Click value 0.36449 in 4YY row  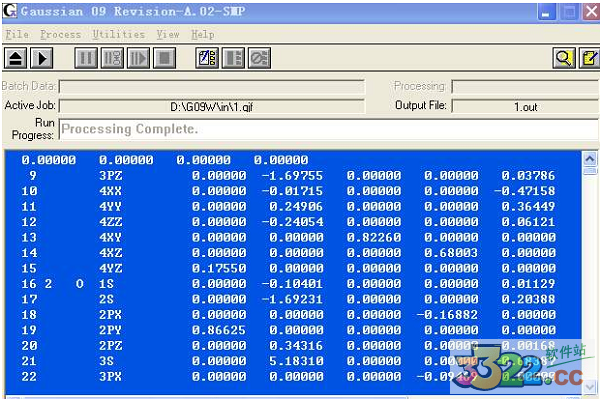pyautogui.click(x=528, y=207)
